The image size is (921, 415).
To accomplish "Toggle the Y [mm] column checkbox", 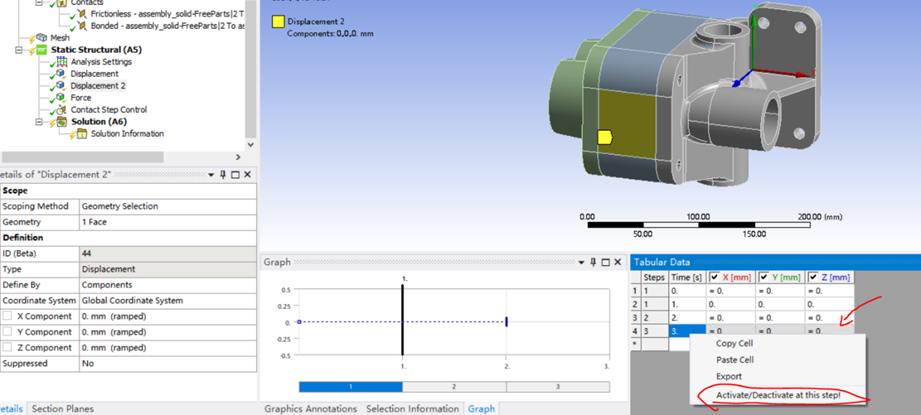I will click(765, 276).
